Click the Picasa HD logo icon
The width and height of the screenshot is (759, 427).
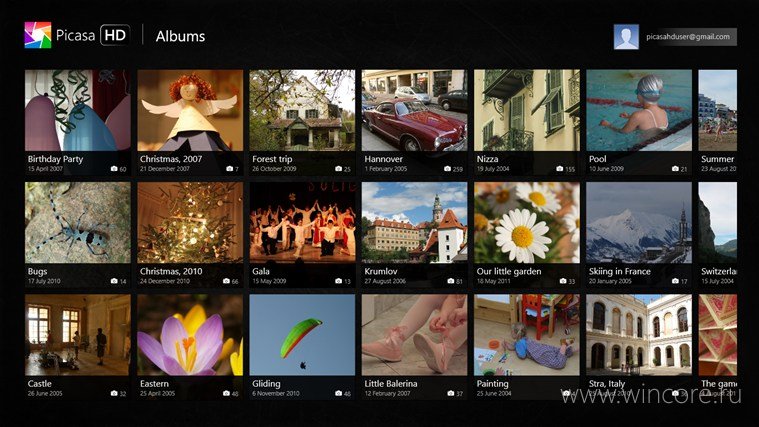(x=38, y=35)
